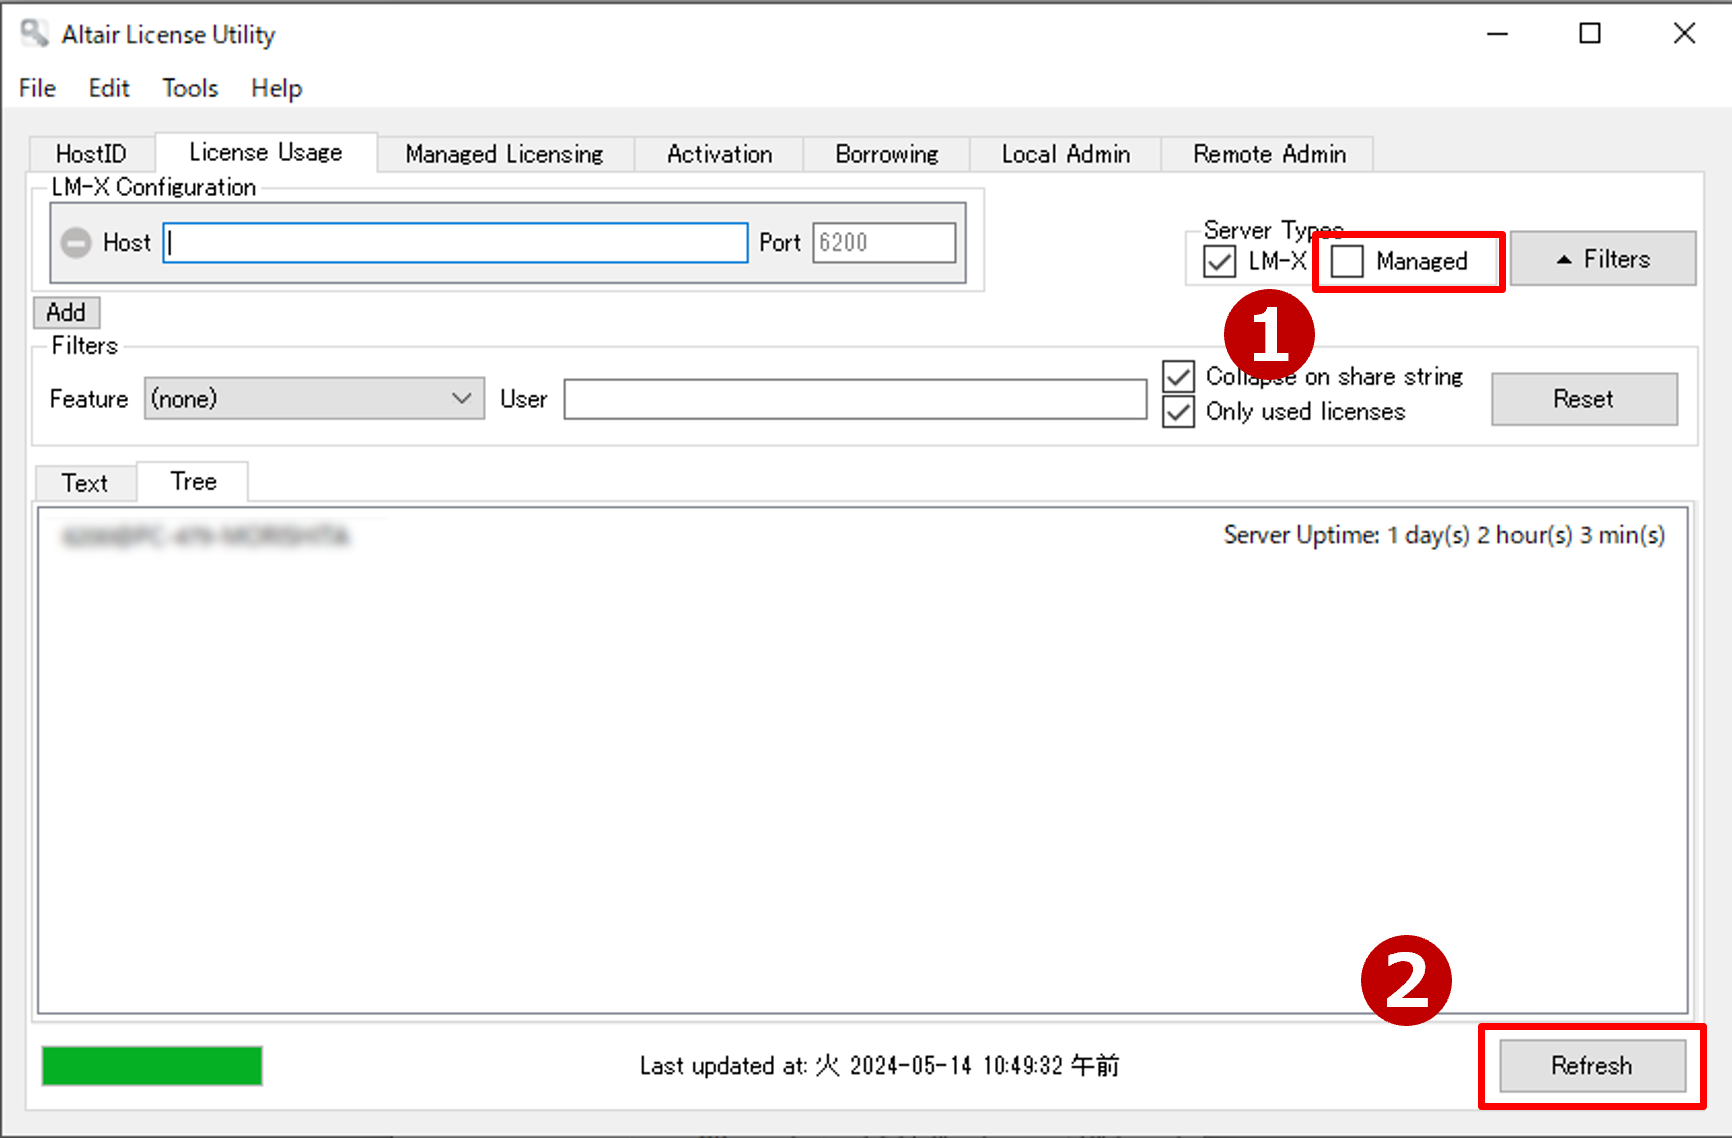Enable the Managed server type checkbox
Screen dimensions: 1732x1138
(x=1347, y=261)
